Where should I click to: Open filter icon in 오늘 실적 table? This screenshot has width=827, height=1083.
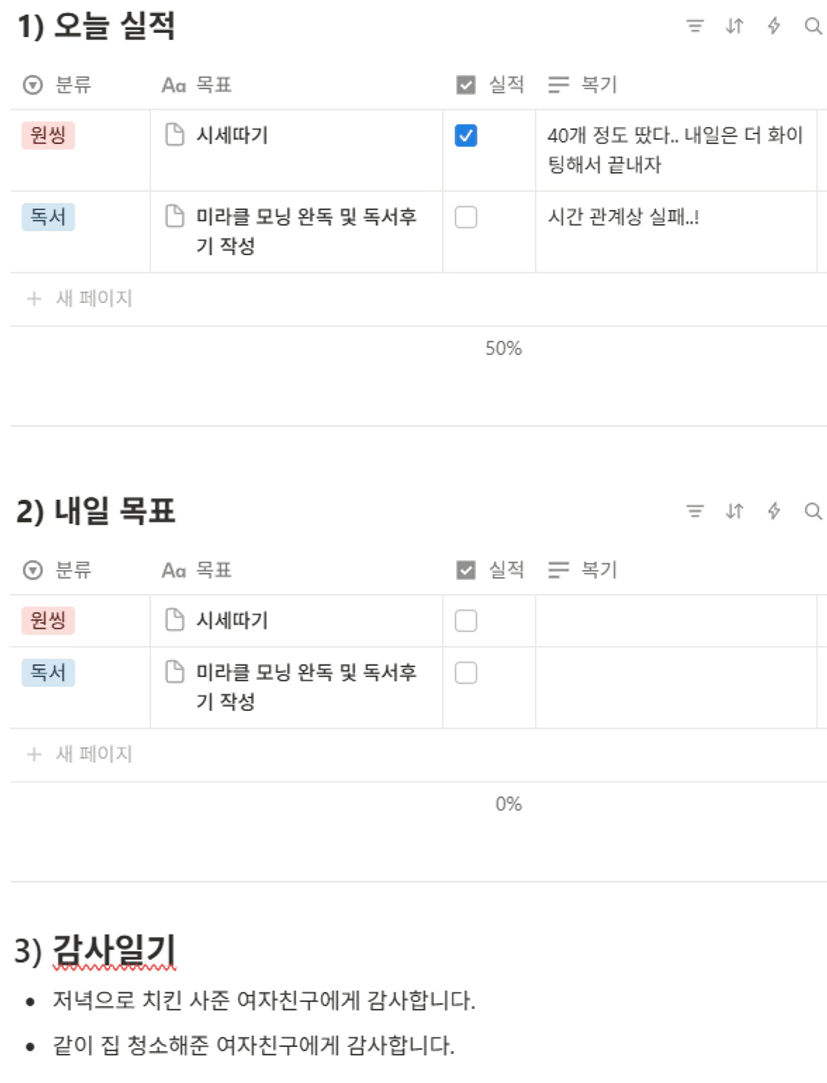[x=694, y=26]
